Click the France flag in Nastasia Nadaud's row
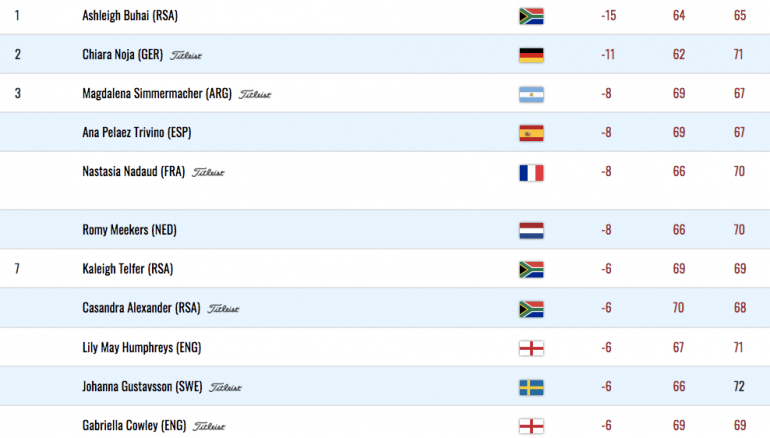The height and width of the screenshot is (438, 770). coord(531,173)
